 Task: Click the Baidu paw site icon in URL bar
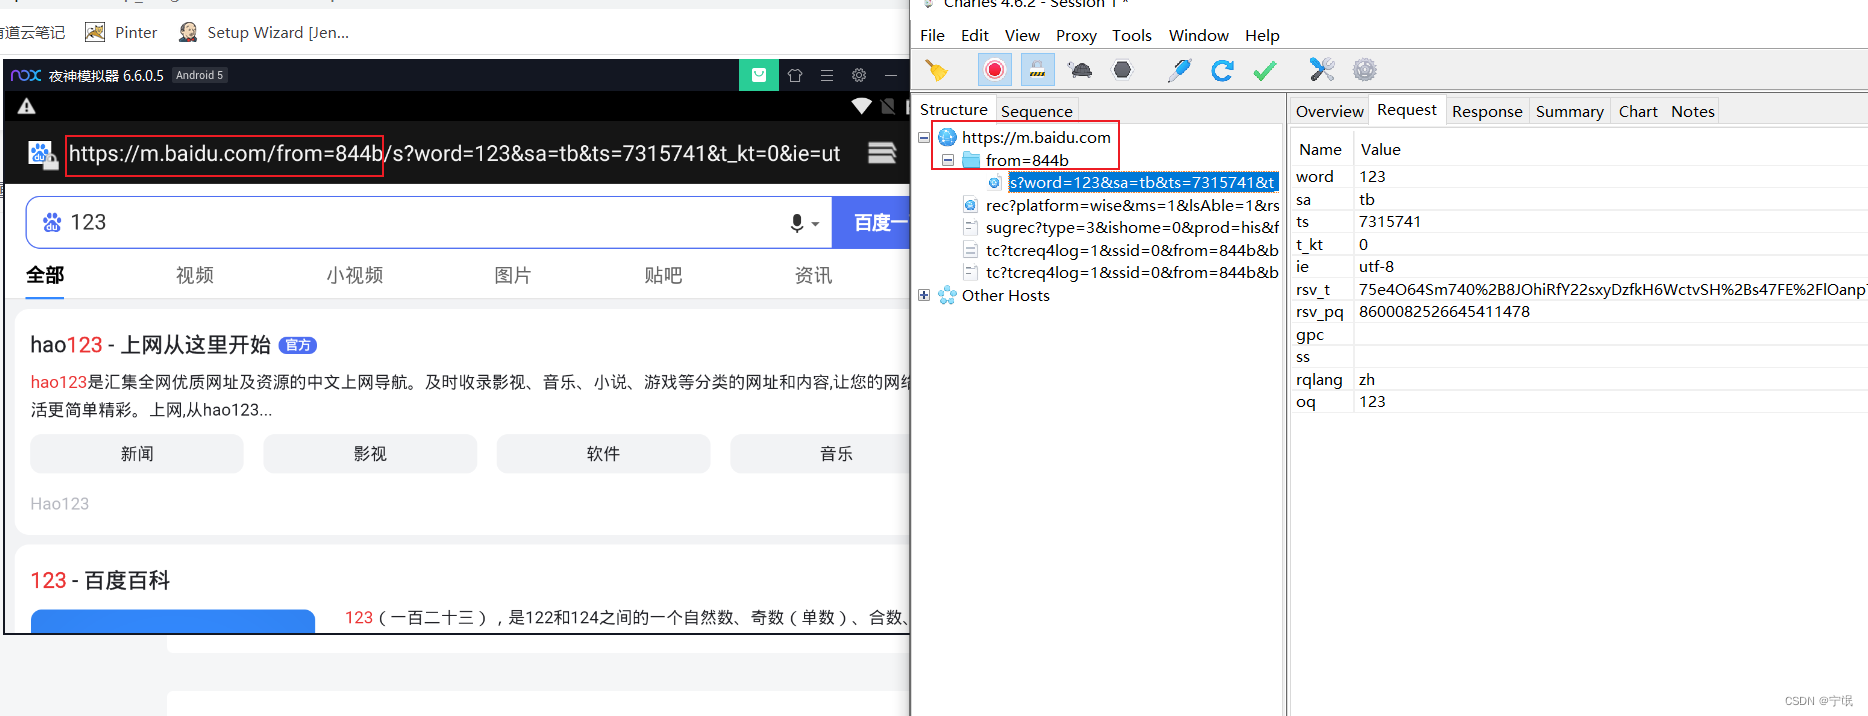(x=41, y=153)
